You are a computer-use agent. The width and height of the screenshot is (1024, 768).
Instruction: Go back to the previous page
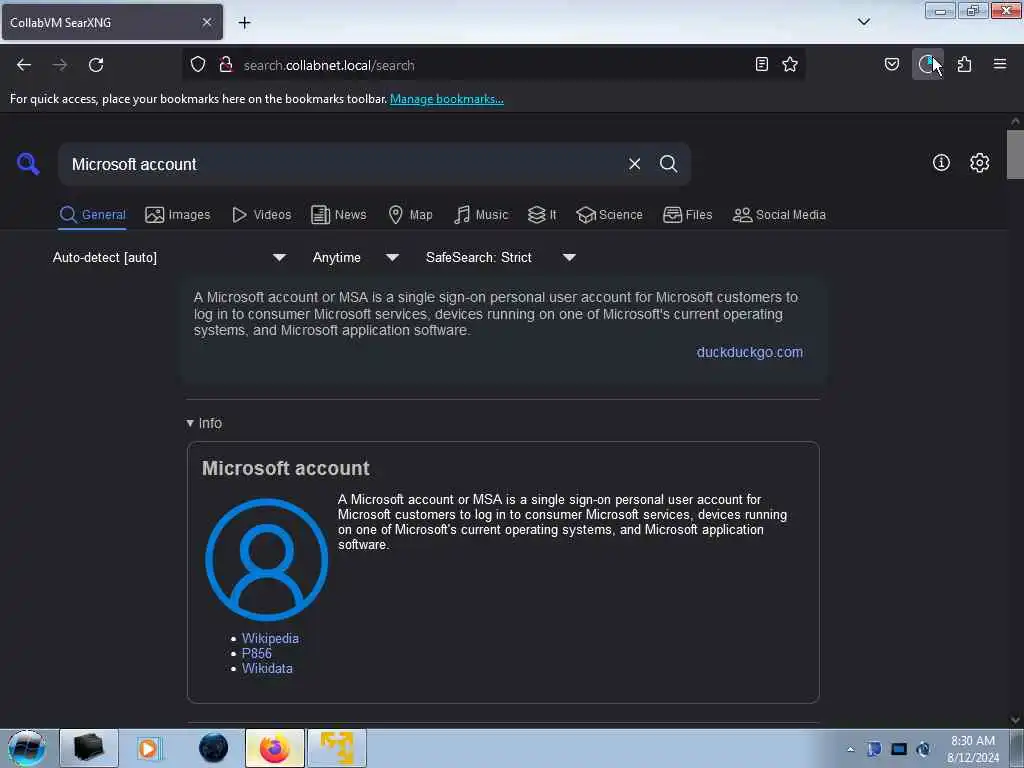24,65
